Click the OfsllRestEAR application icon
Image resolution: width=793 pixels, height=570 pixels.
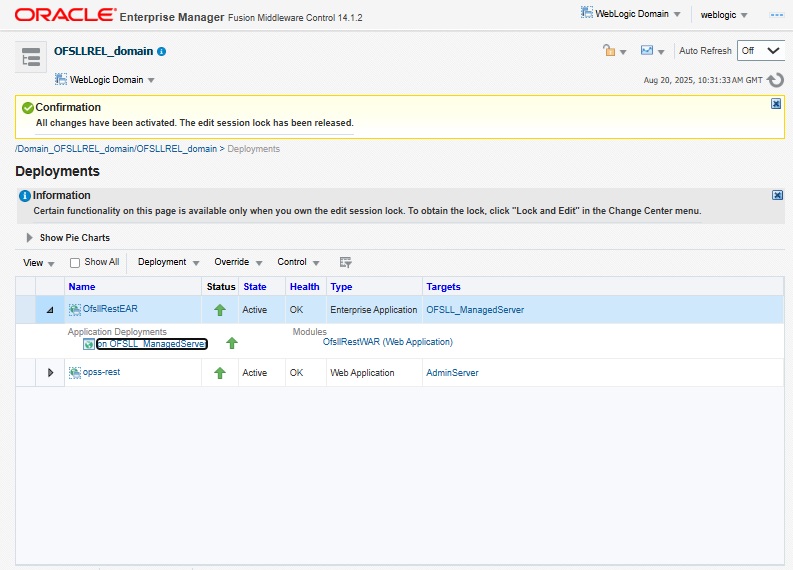(75, 310)
